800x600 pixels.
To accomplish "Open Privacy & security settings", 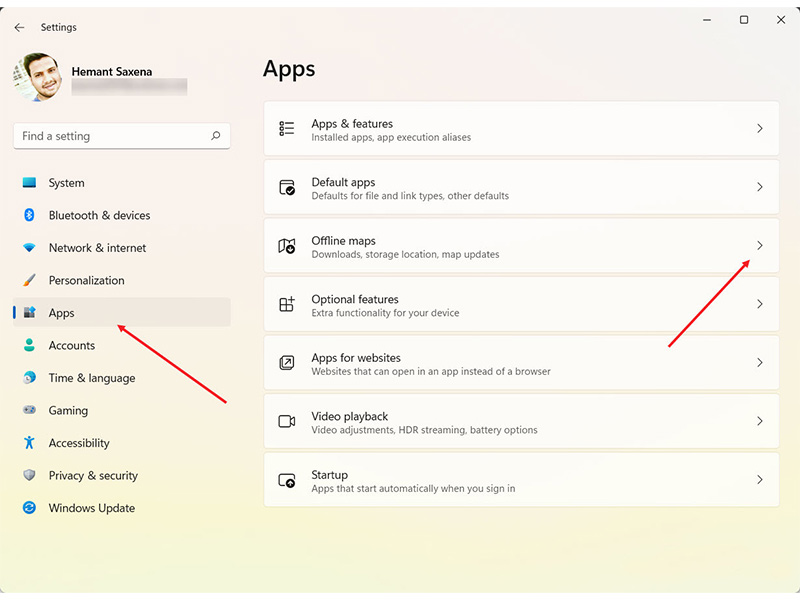I will [121, 475].
